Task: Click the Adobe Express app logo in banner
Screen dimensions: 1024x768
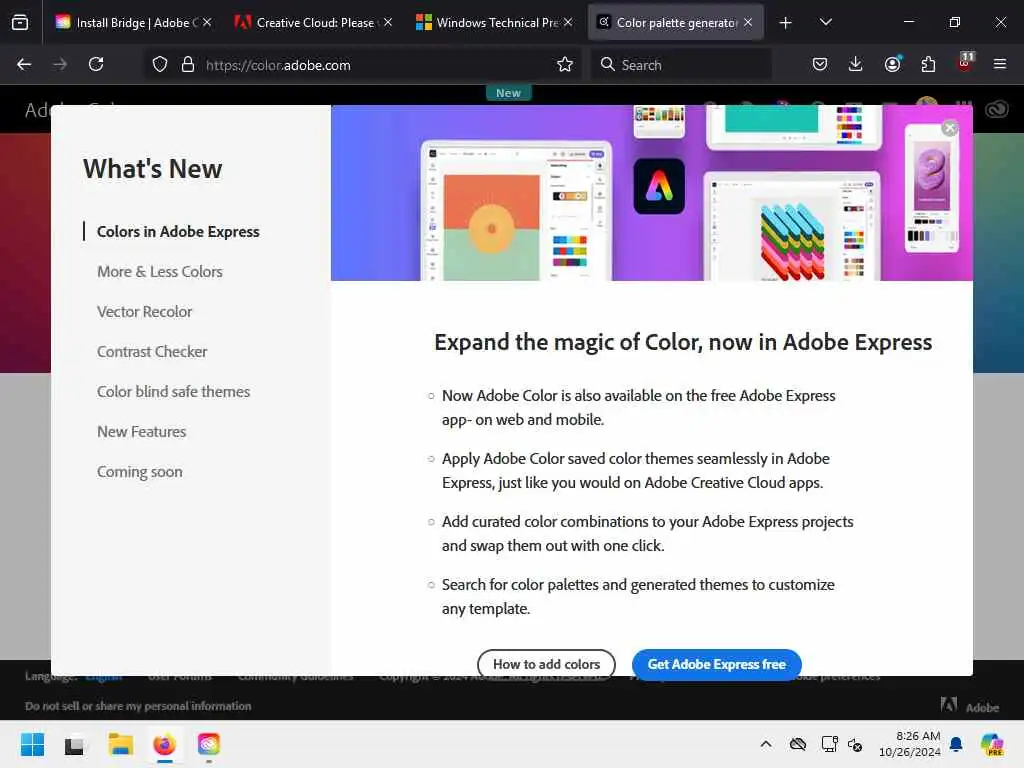Action: 659,186
